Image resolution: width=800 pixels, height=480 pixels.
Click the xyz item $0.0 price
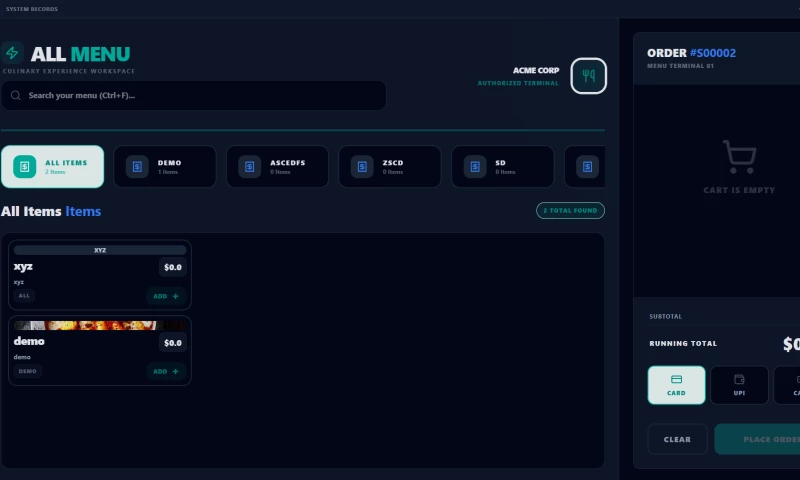tap(173, 267)
